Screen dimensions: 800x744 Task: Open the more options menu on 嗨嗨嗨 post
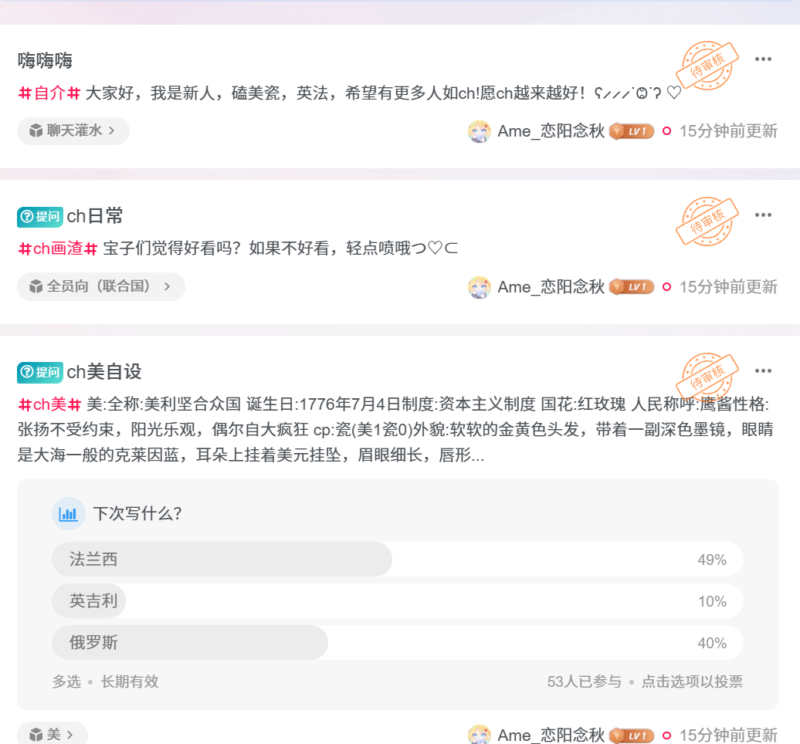coord(763,60)
